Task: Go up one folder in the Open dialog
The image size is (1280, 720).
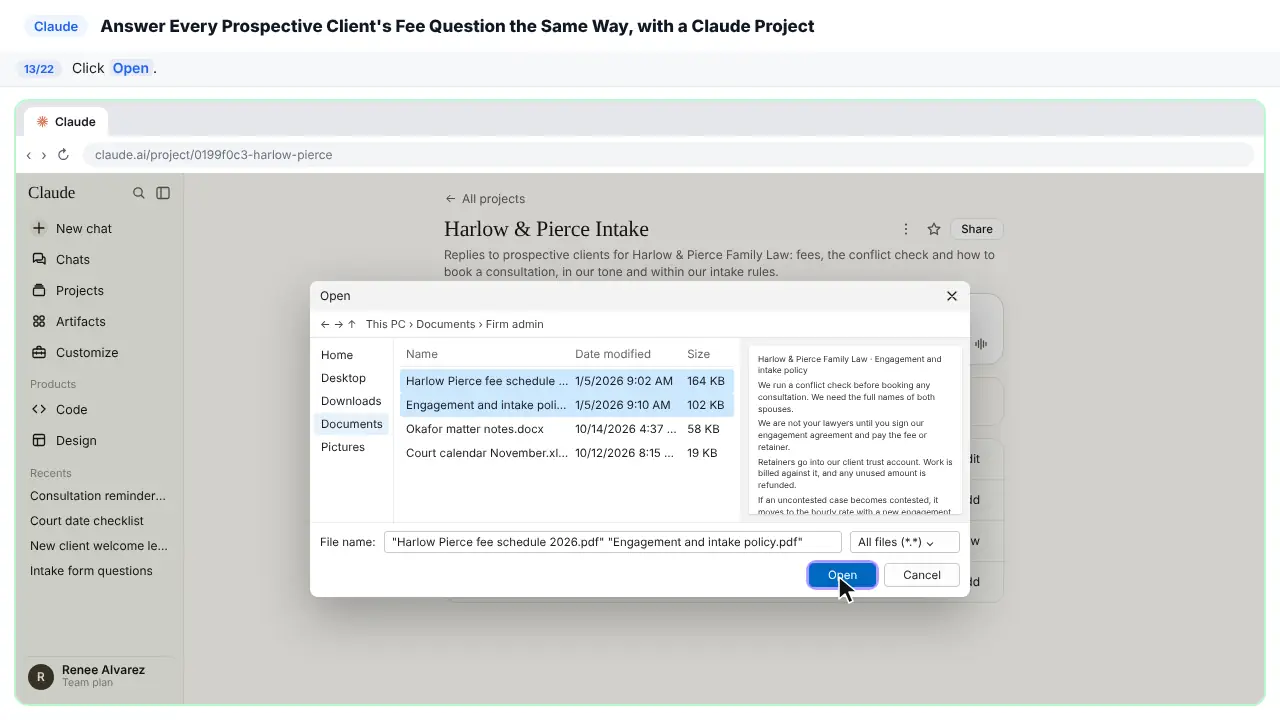Action: point(352,324)
